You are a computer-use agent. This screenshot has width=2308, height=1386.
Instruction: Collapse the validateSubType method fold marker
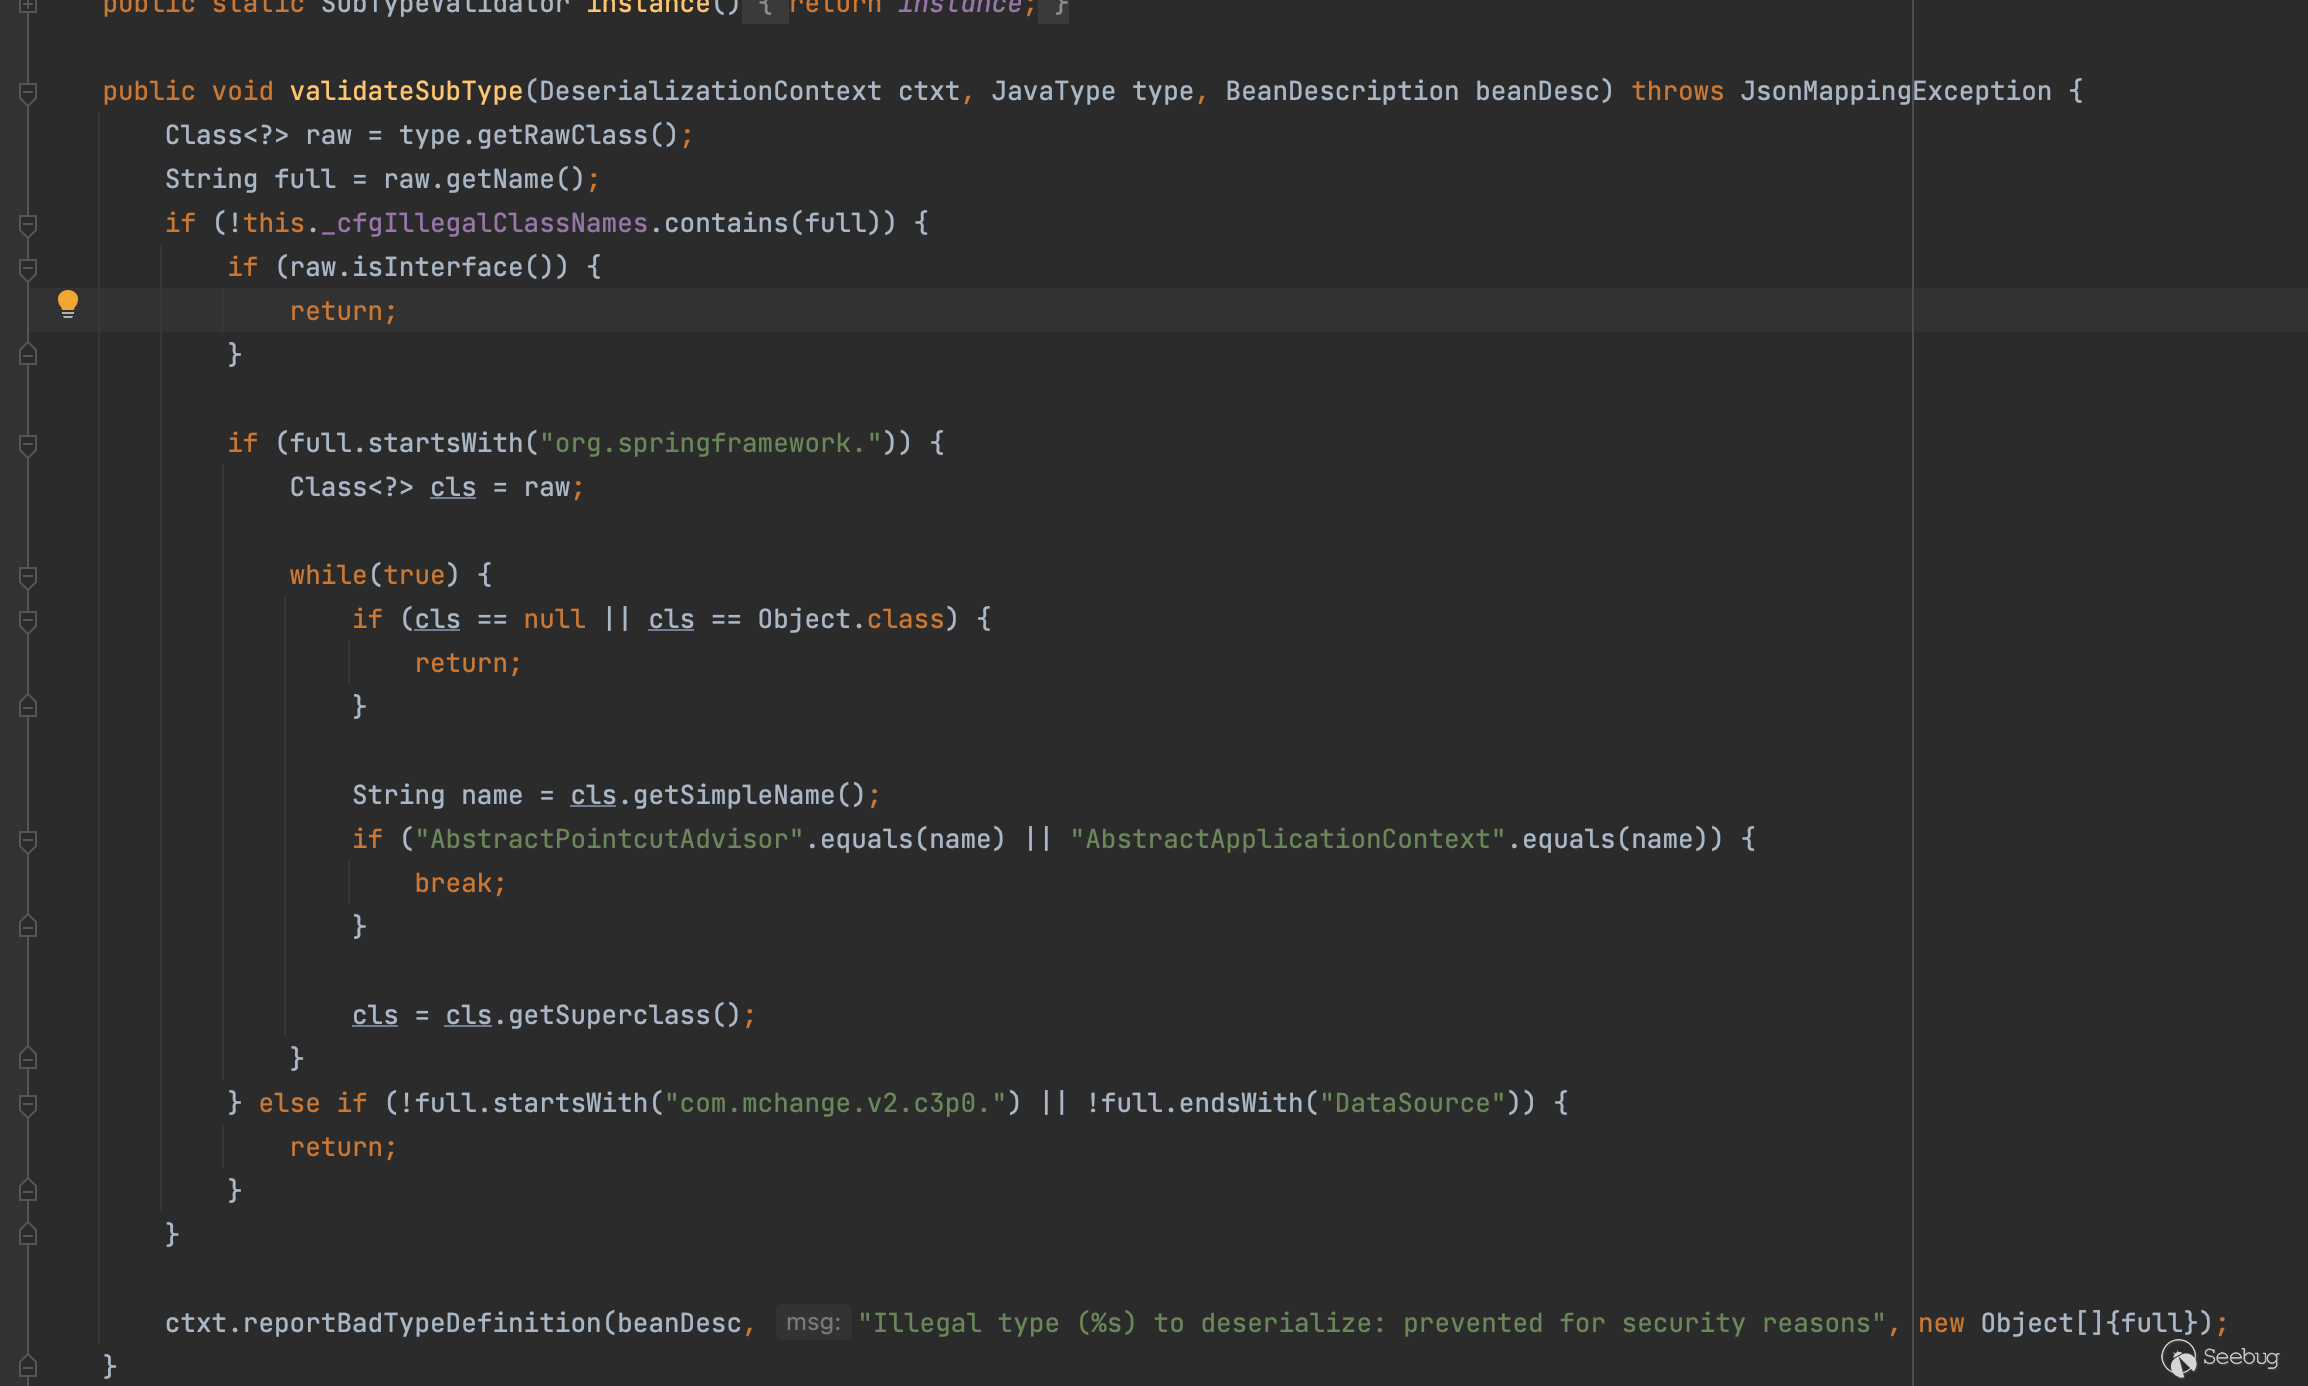[28, 93]
